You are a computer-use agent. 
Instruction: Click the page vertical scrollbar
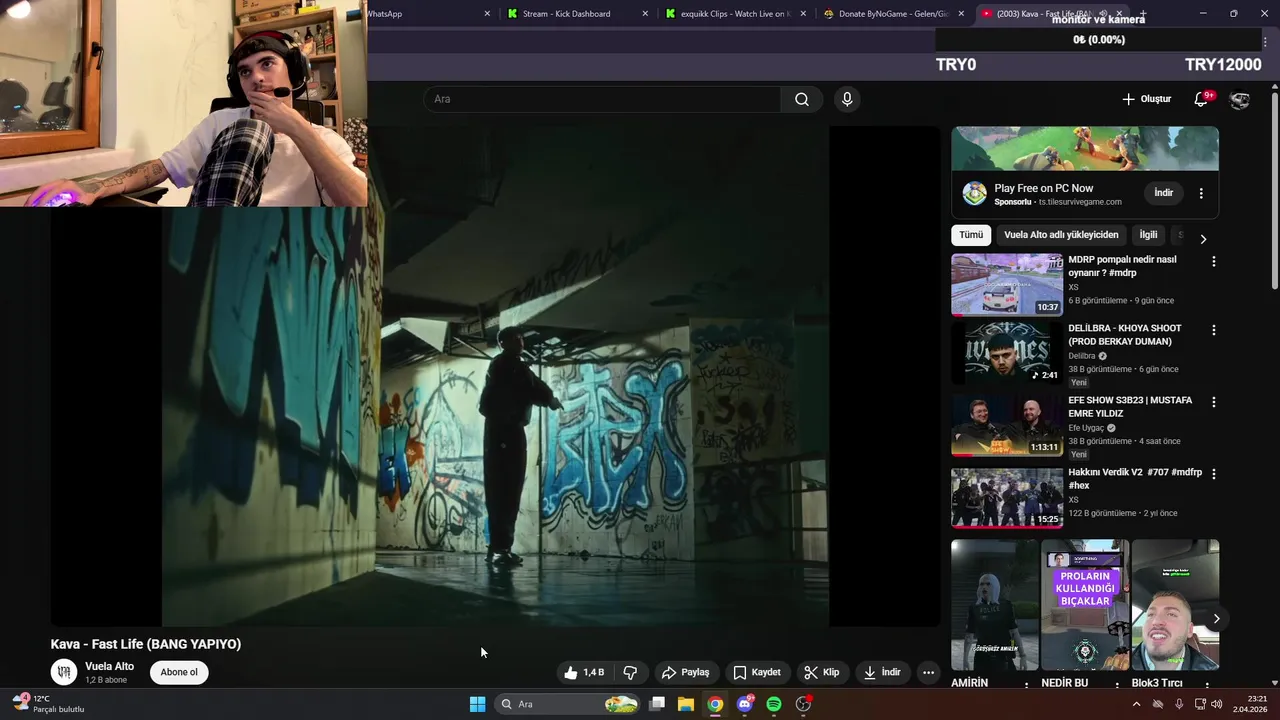coord(1275,190)
